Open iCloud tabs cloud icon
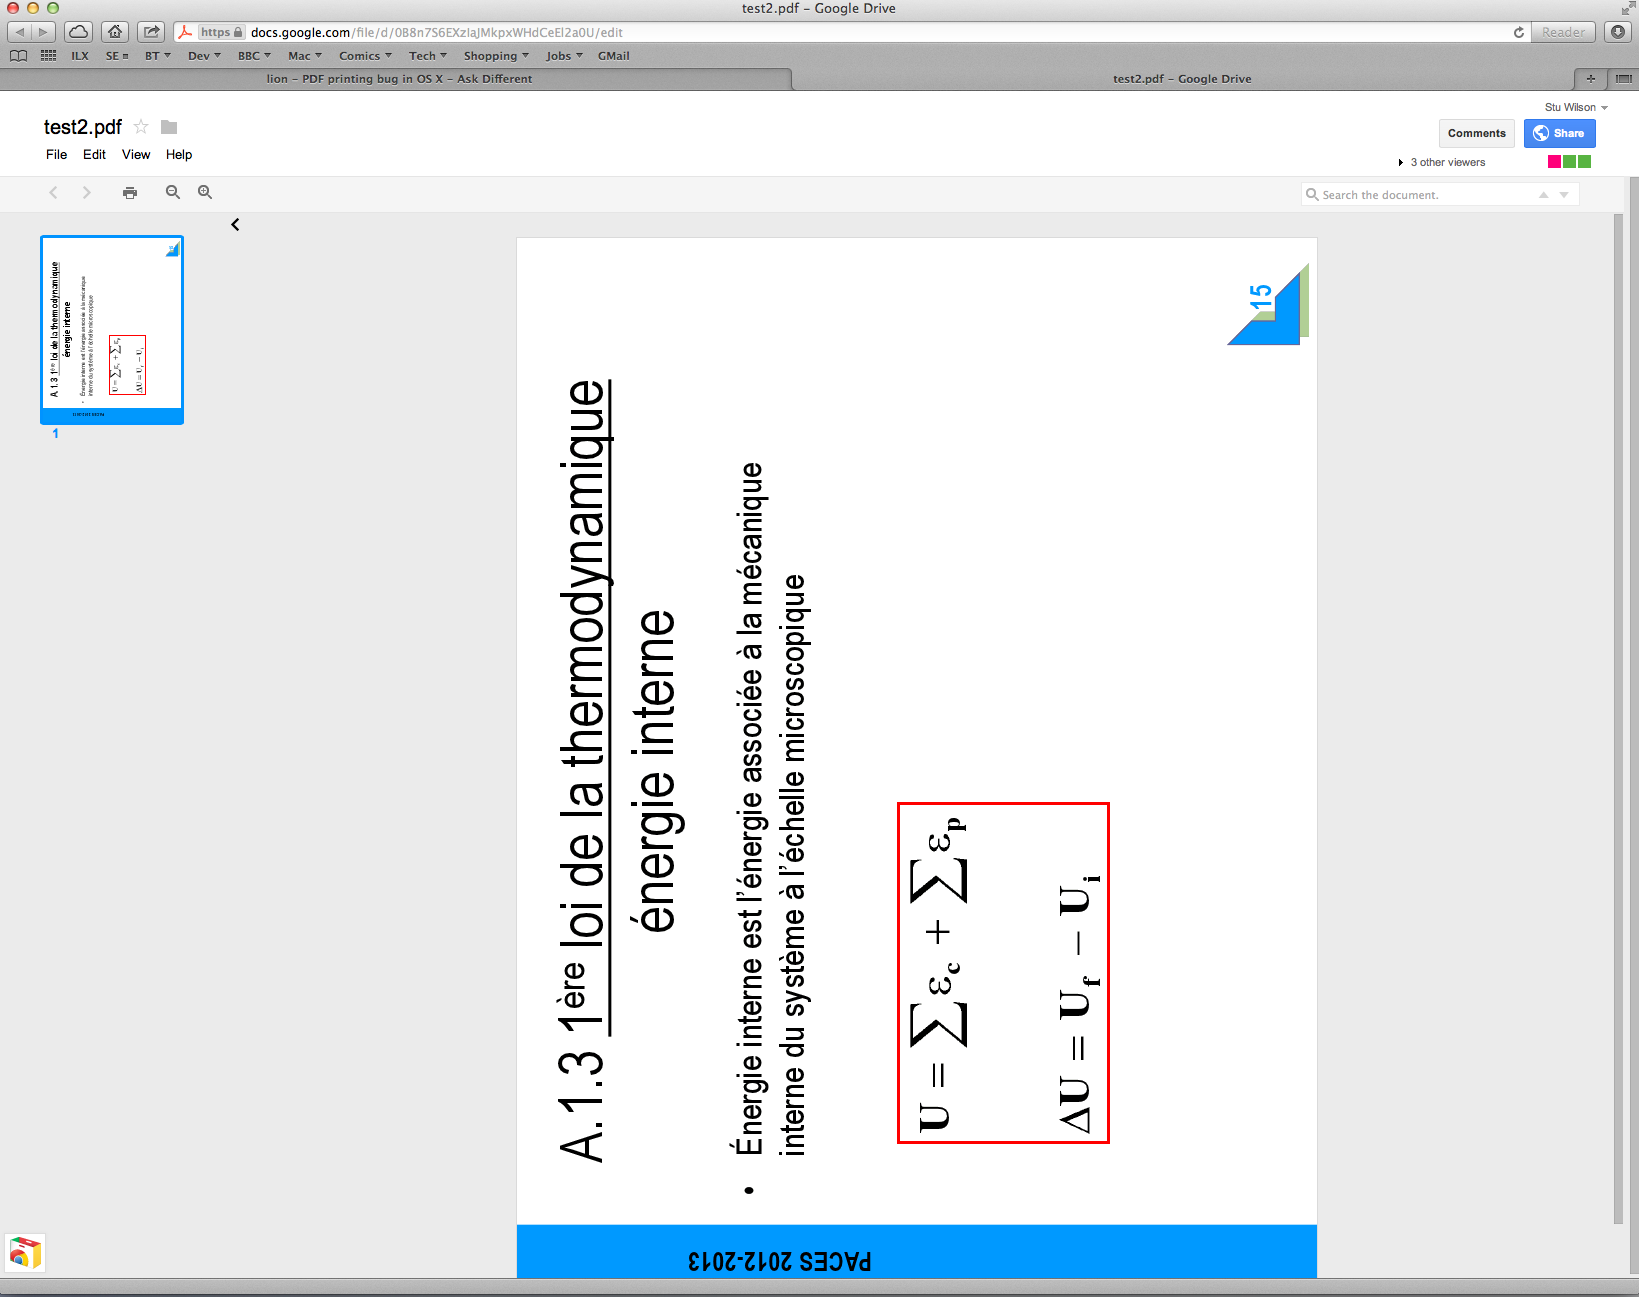Screen dimensions: 1639x1297 79,32
